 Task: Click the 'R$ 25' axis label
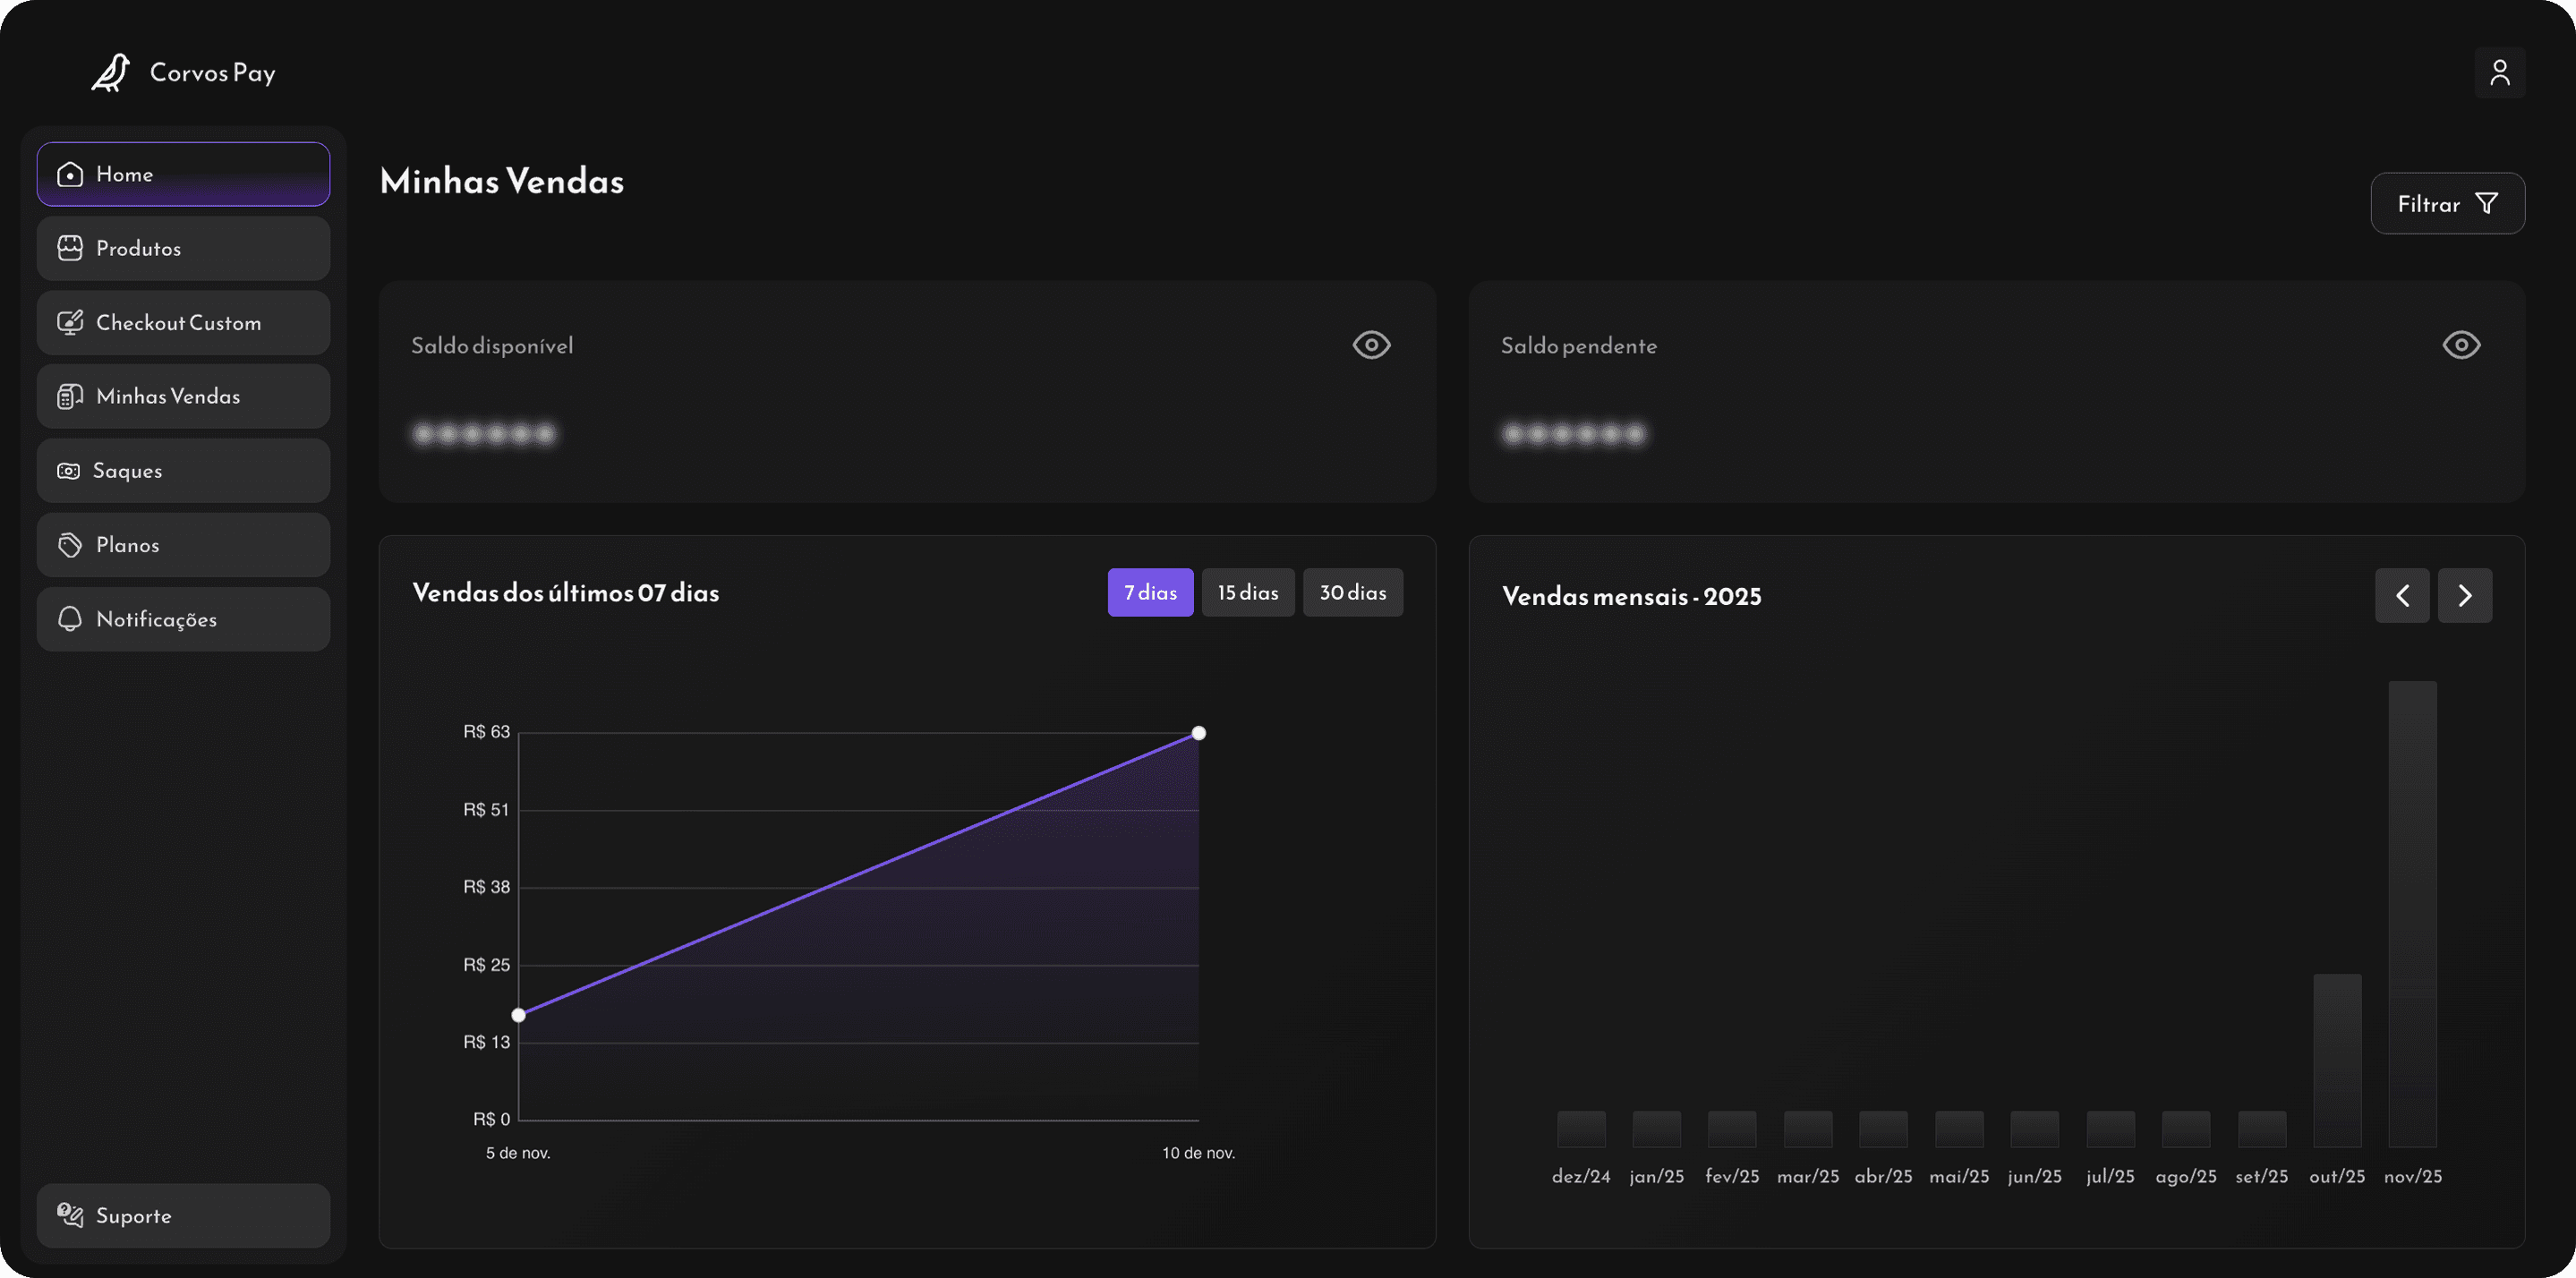click(x=486, y=965)
